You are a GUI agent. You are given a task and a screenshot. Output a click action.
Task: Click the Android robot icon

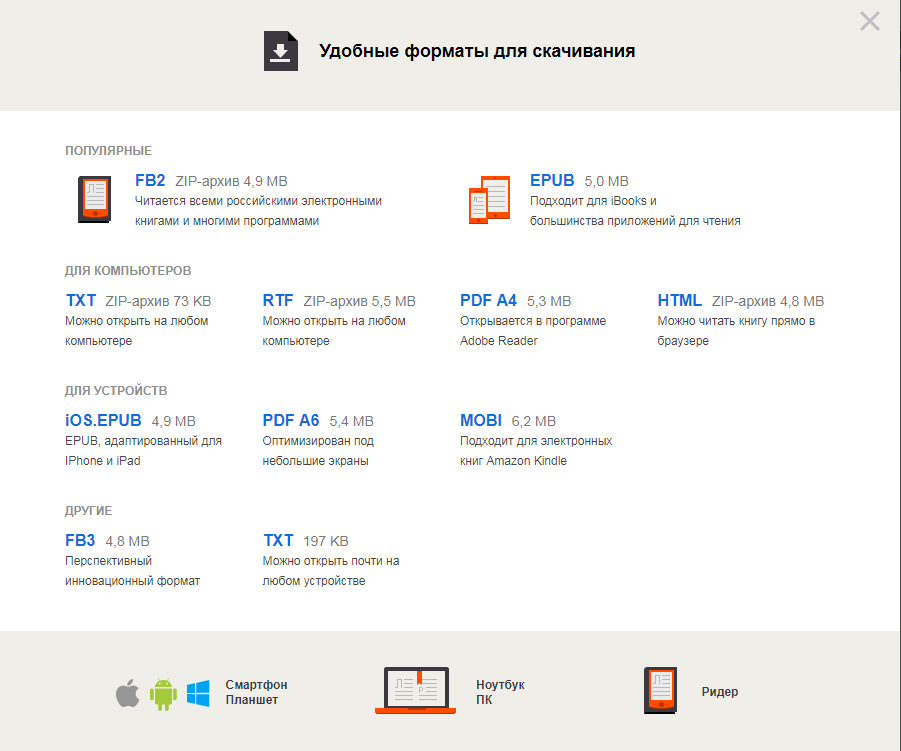pyautogui.click(x=163, y=693)
